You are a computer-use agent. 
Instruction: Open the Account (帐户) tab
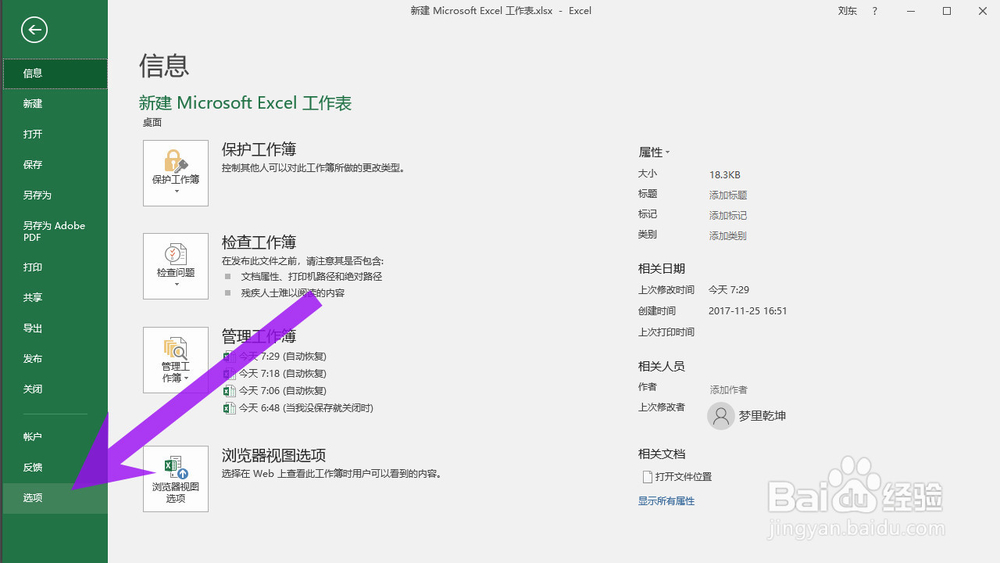(55, 437)
